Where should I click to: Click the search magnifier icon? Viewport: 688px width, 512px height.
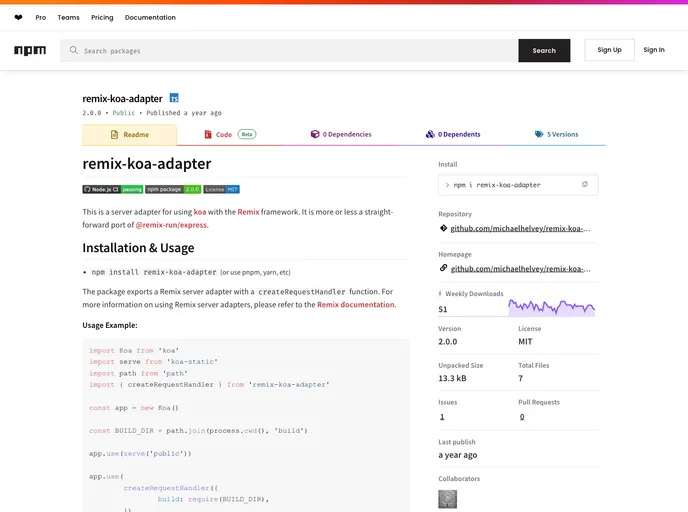point(74,50)
